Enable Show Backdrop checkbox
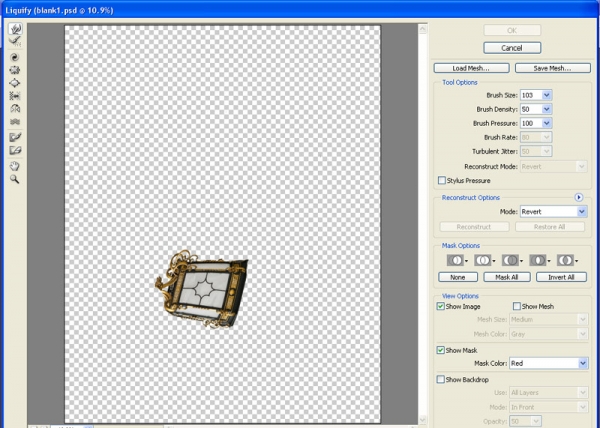The image size is (600, 428). click(x=441, y=379)
